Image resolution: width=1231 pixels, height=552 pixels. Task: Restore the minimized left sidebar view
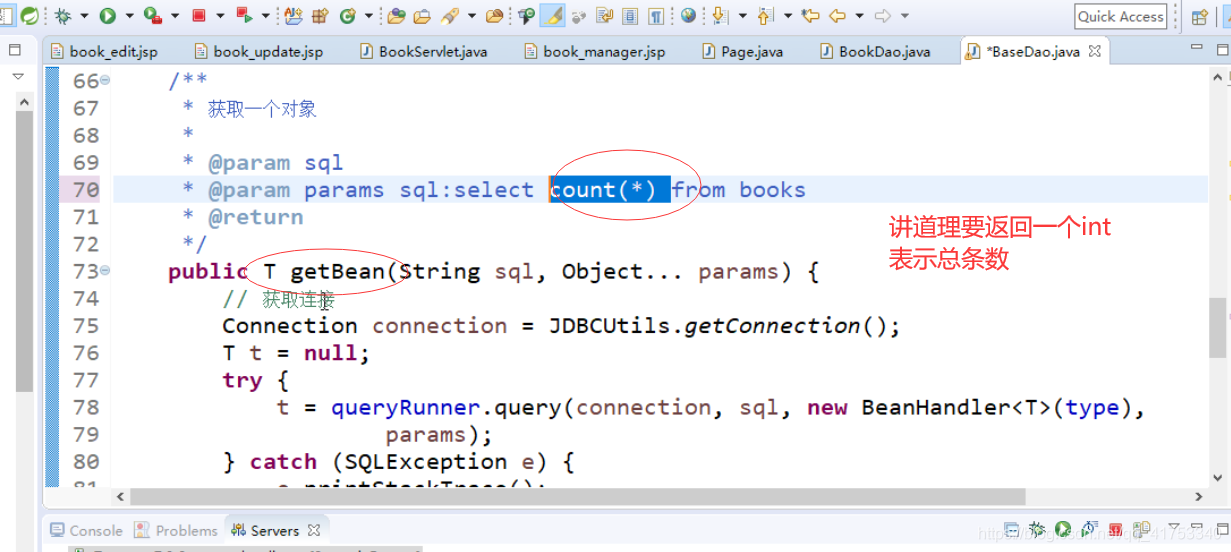tap(15, 49)
